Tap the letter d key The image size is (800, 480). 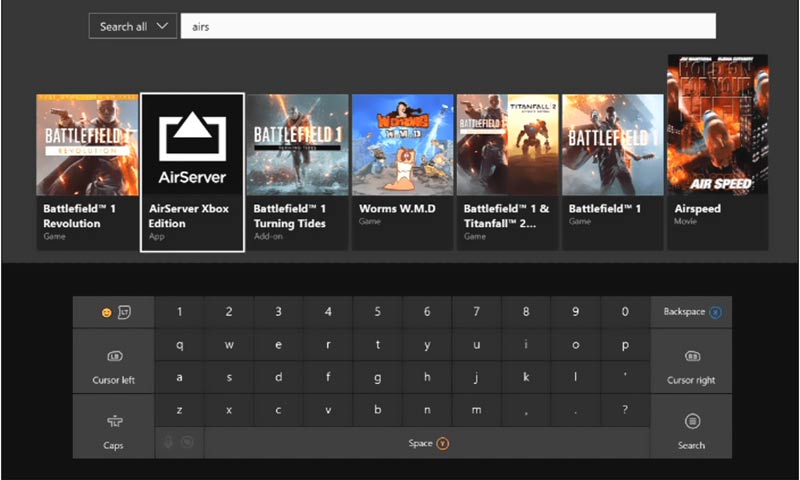tap(279, 377)
